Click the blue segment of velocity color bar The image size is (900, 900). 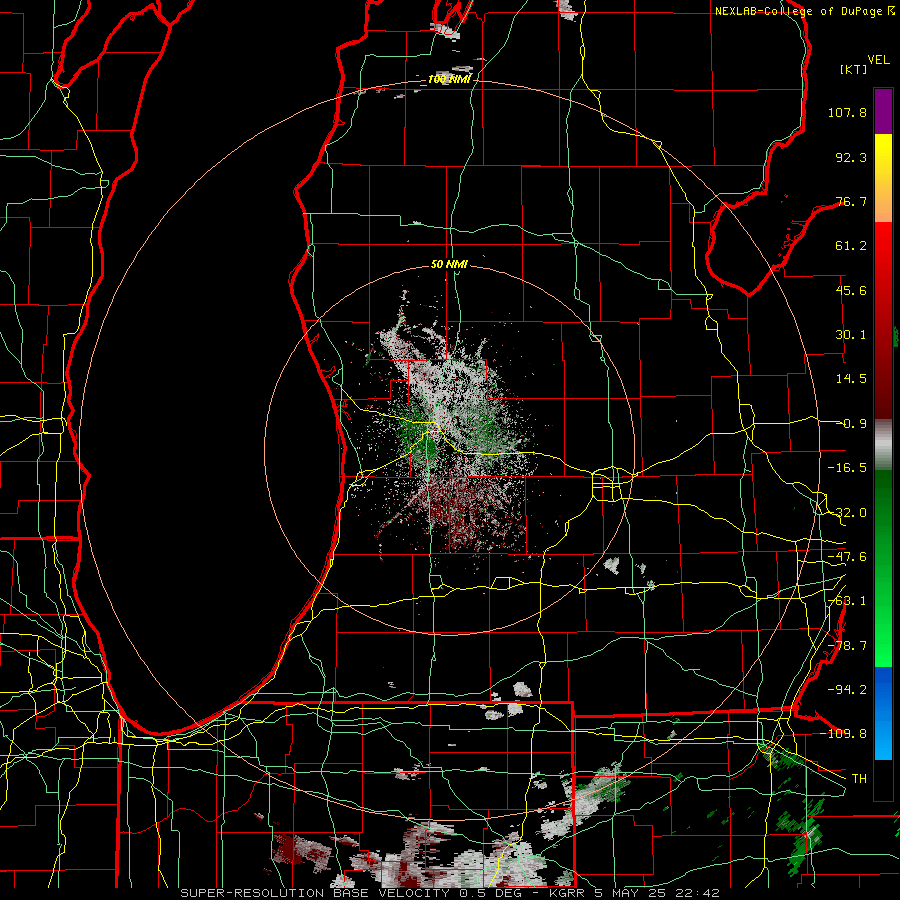pos(883,713)
